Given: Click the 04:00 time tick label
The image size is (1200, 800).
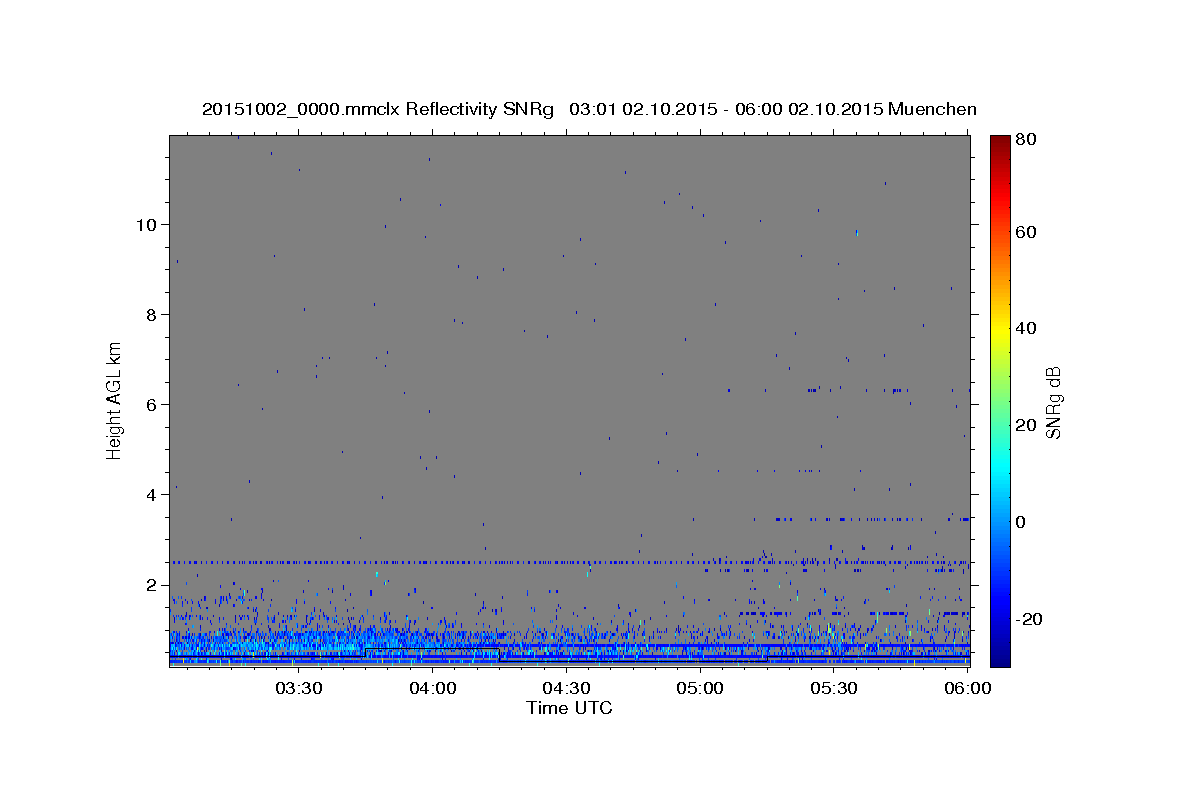Looking at the screenshot, I should [432, 688].
